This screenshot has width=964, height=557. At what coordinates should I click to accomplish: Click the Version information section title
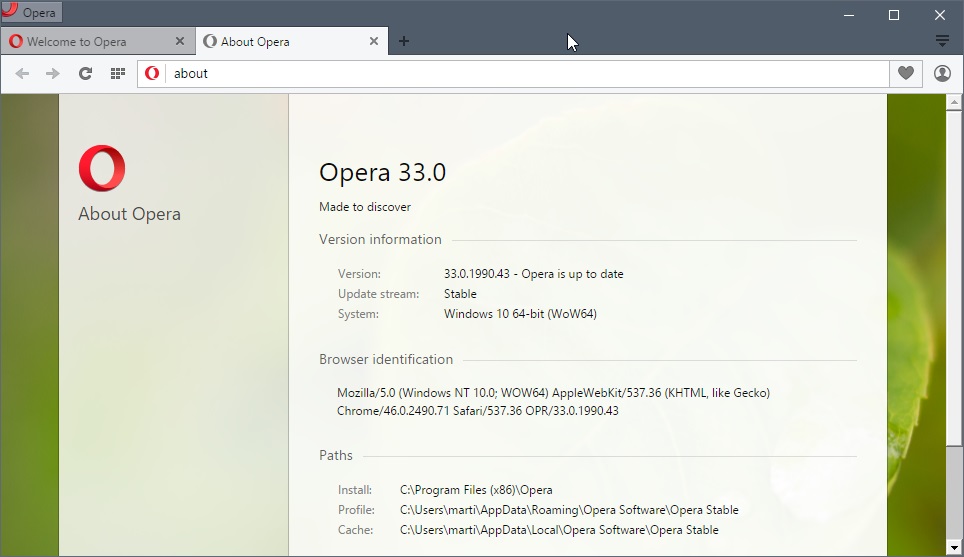click(x=380, y=239)
